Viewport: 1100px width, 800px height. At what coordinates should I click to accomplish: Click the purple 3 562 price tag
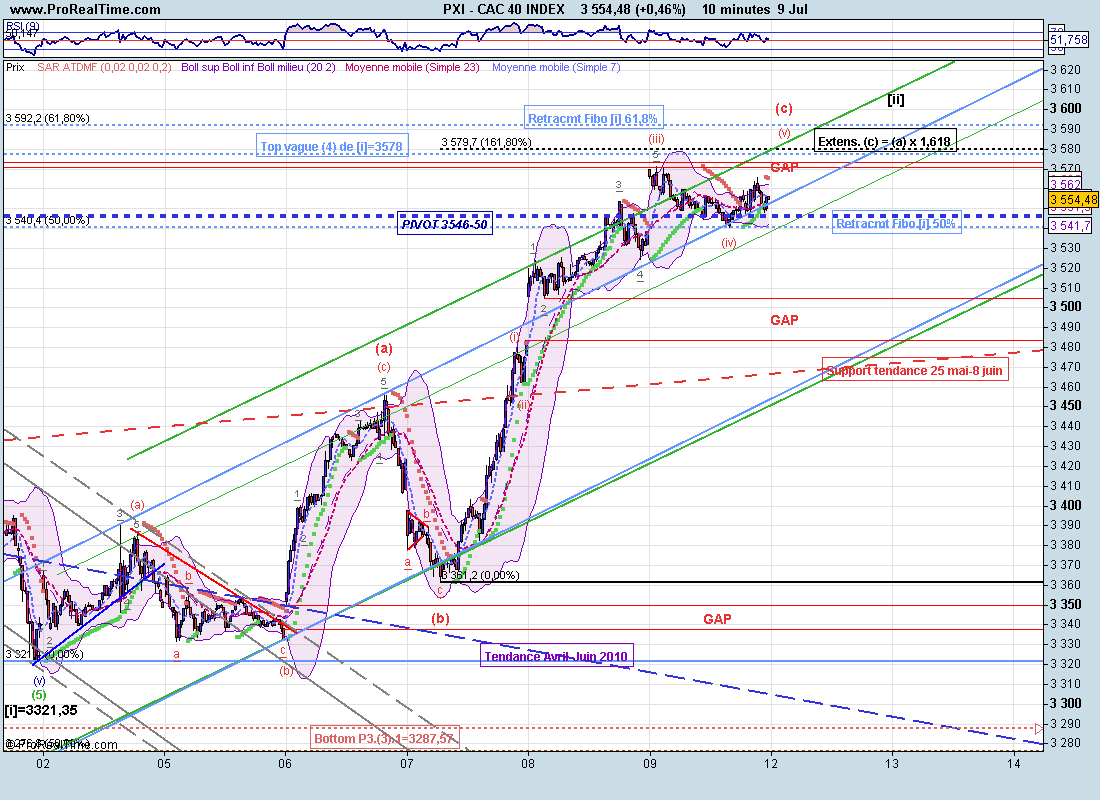click(x=1066, y=185)
